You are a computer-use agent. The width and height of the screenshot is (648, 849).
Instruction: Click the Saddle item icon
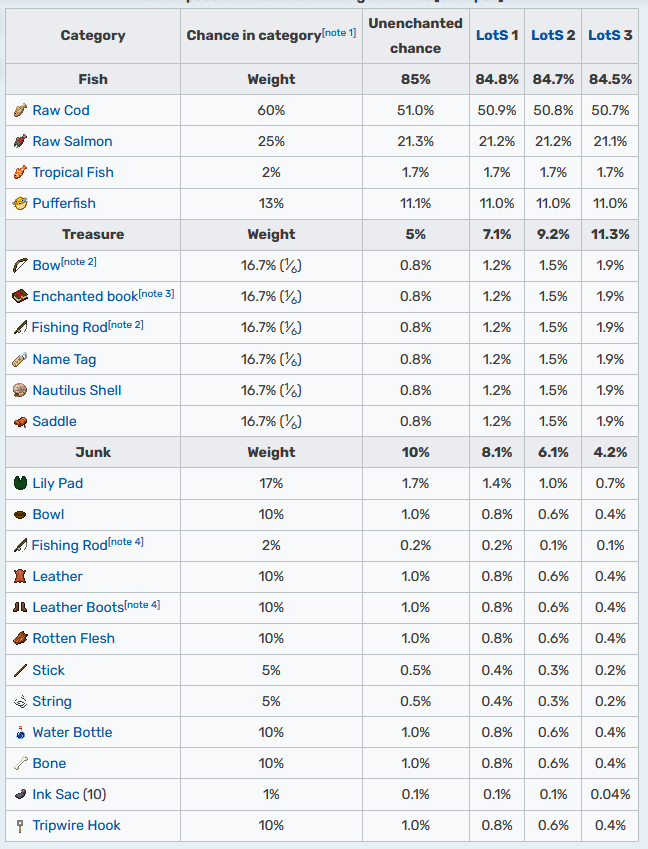[20, 422]
